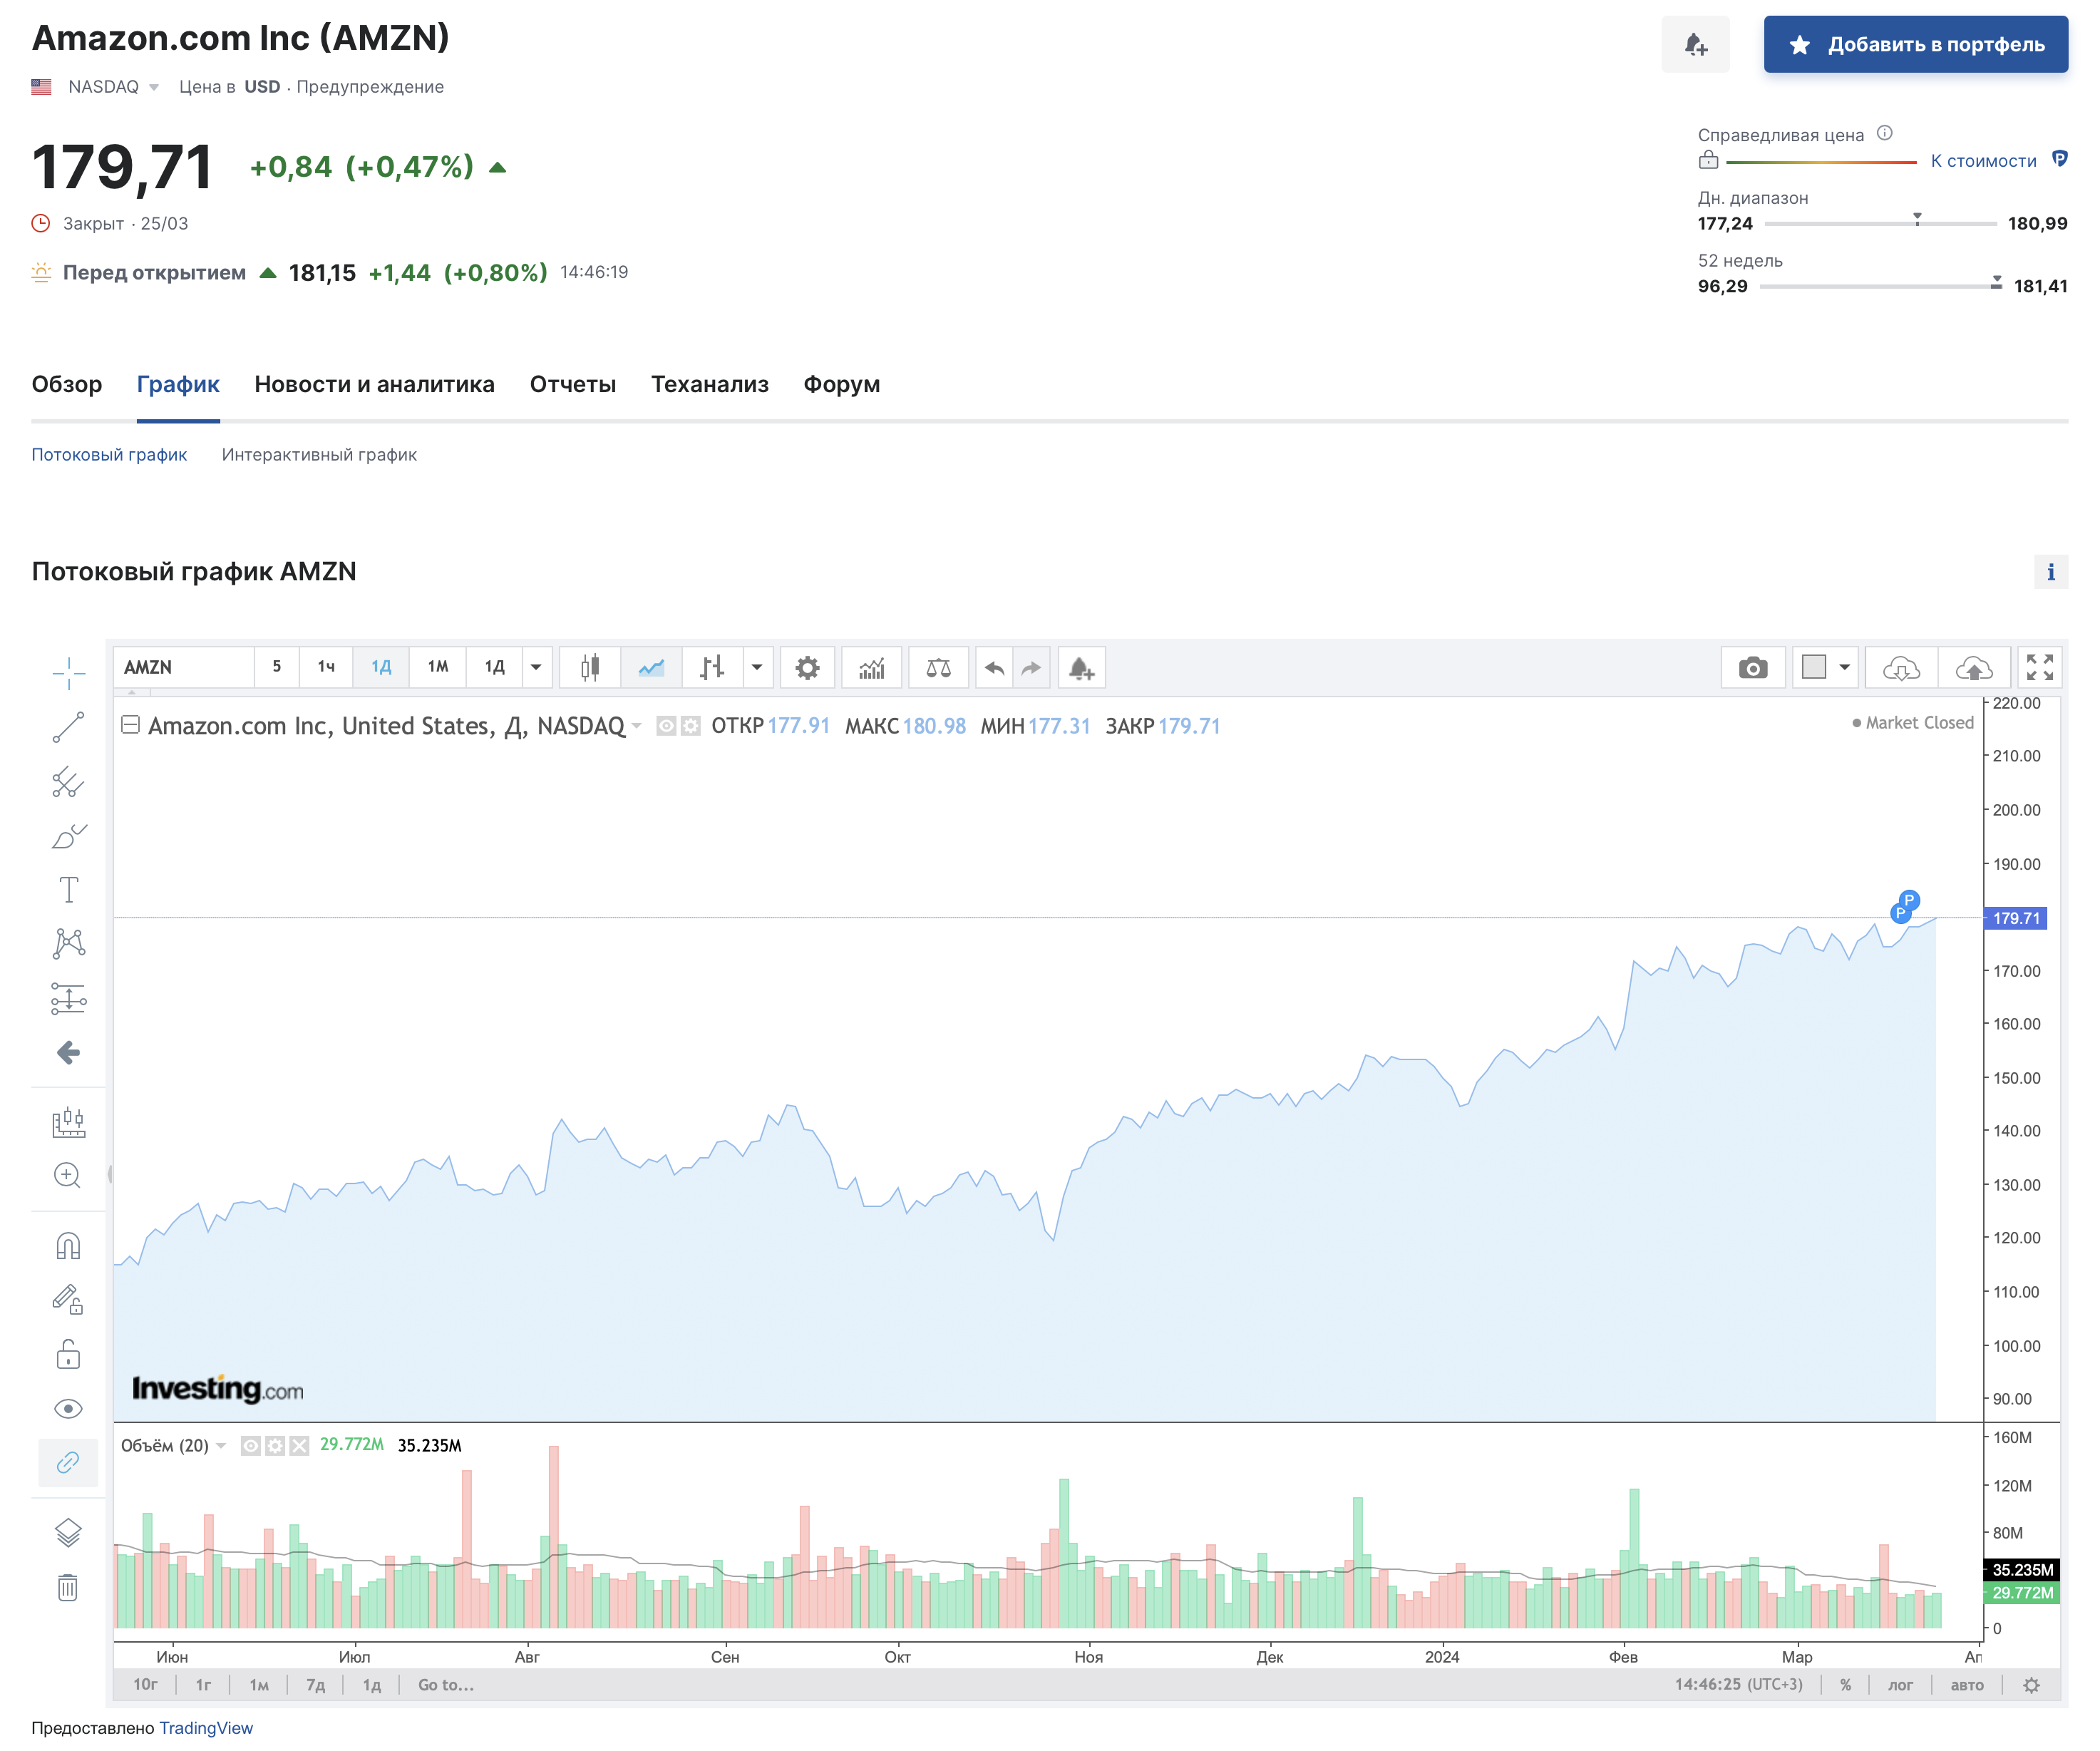Image resolution: width=2100 pixels, height=1751 pixels.
Task: Select candlestick chart style
Action: click(590, 667)
